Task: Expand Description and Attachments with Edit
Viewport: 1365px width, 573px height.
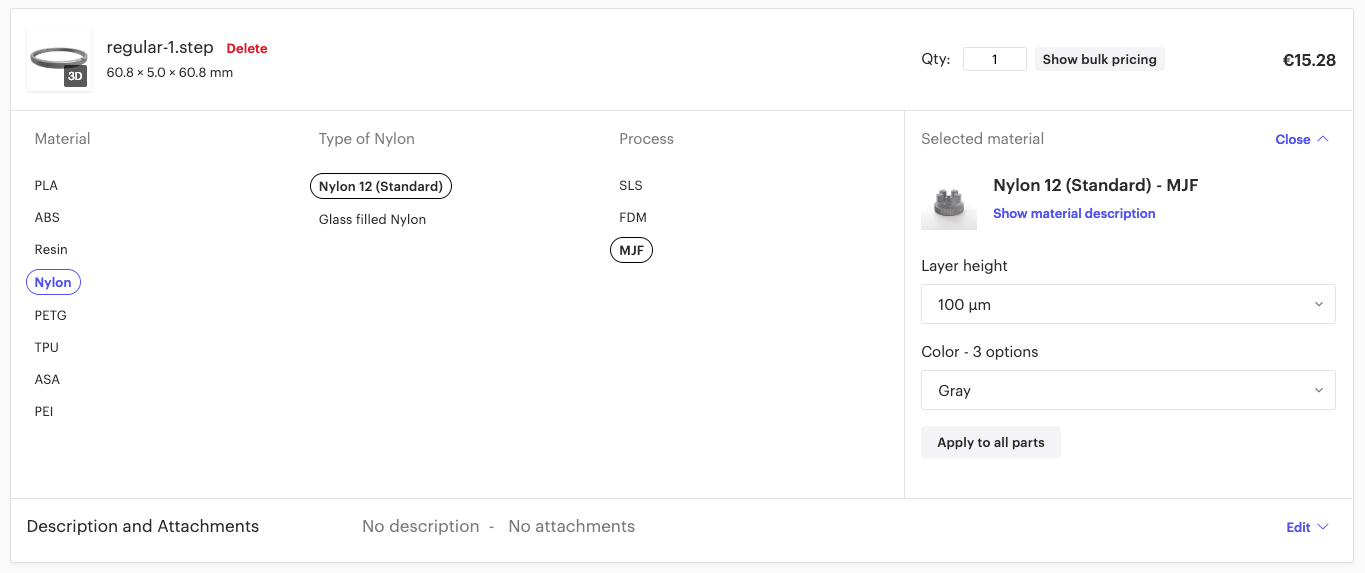Action: point(1307,527)
